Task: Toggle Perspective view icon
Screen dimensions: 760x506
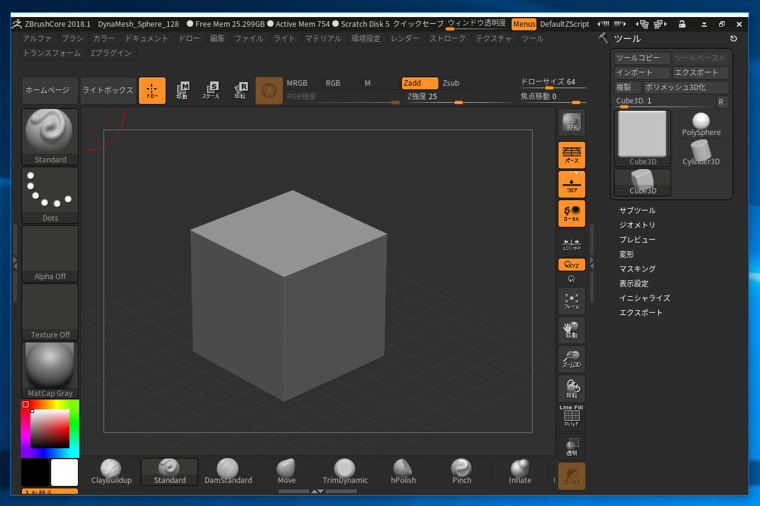Action: pos(572,155)
